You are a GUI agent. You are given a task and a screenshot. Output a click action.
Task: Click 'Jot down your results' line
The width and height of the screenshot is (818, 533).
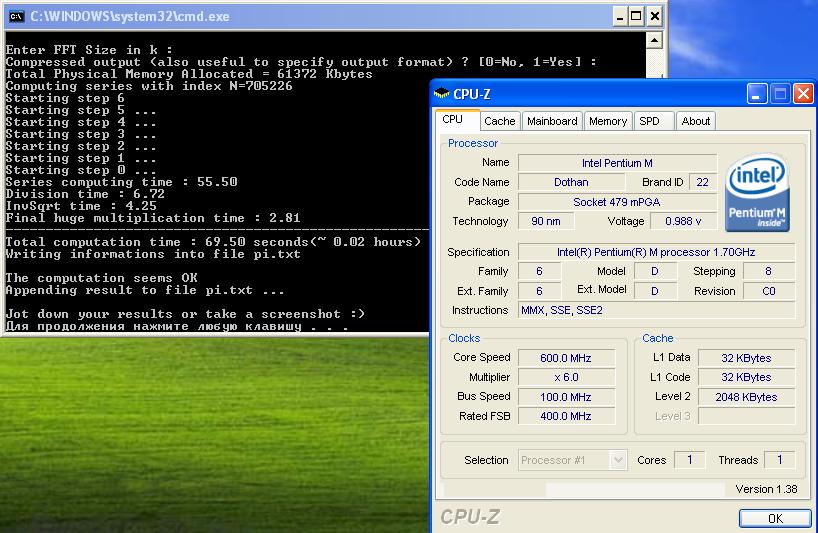pyautogui.click(x=185, y=314)
